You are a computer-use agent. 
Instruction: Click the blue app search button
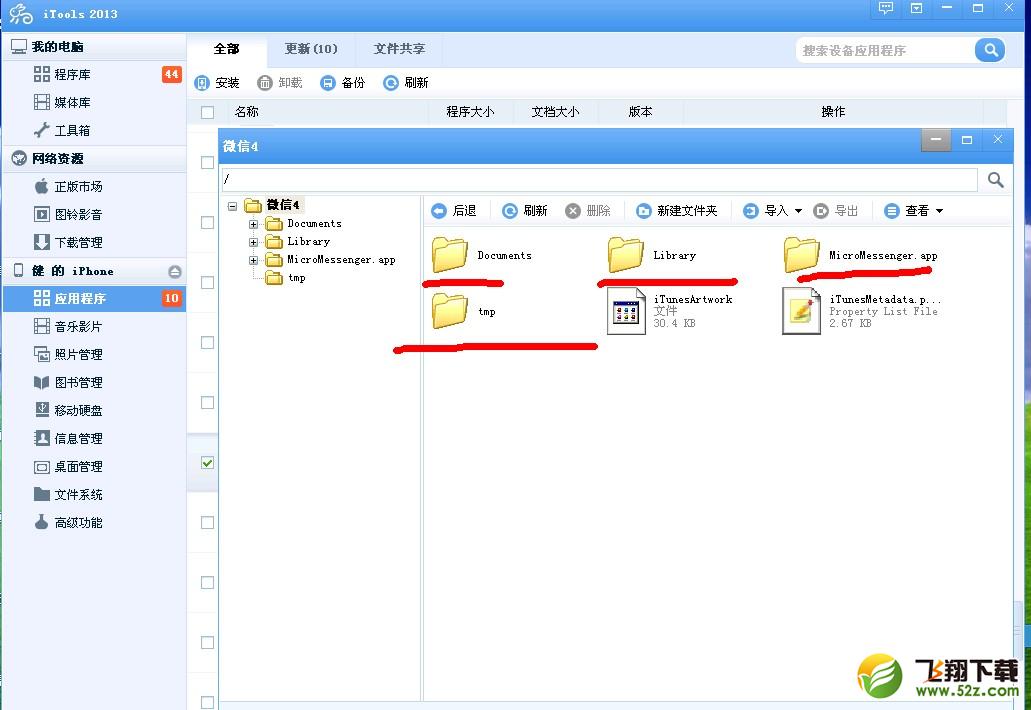pyautogui.click(x=990, y=50)
